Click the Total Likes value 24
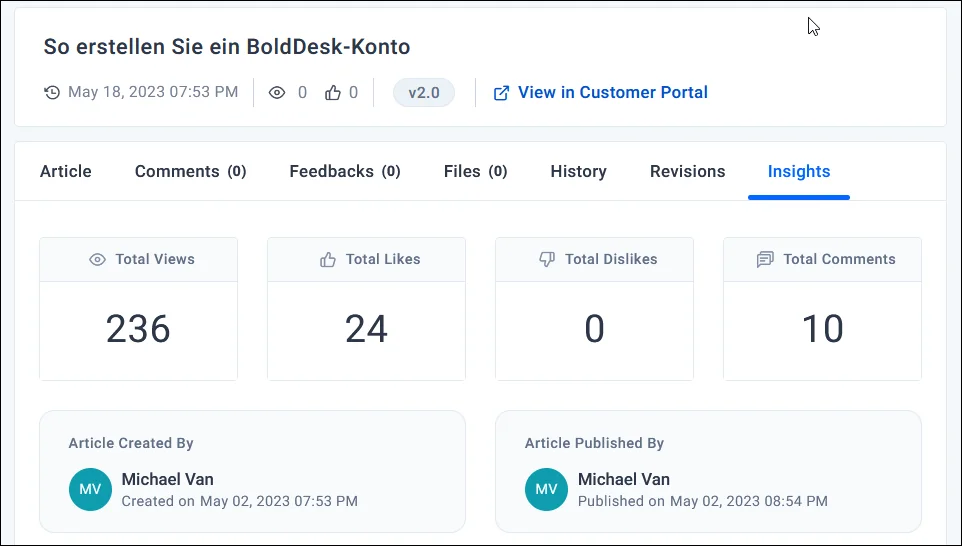The width and height of the screenshot is (962, 546). [366, 329]
